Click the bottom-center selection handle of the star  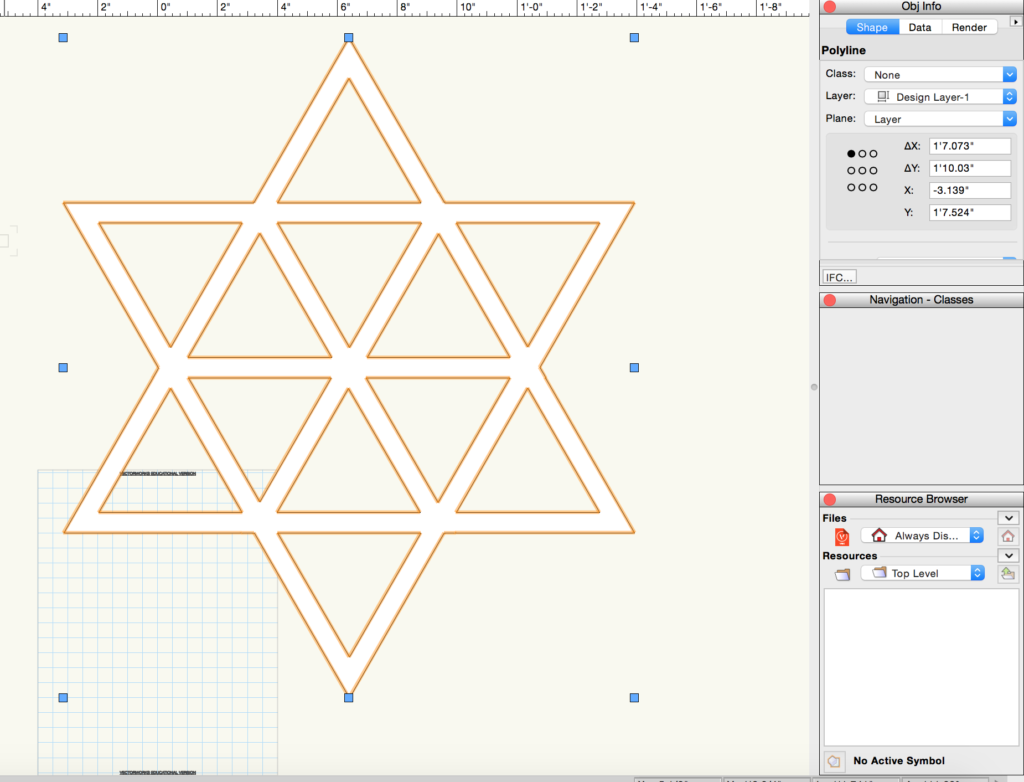349,698
